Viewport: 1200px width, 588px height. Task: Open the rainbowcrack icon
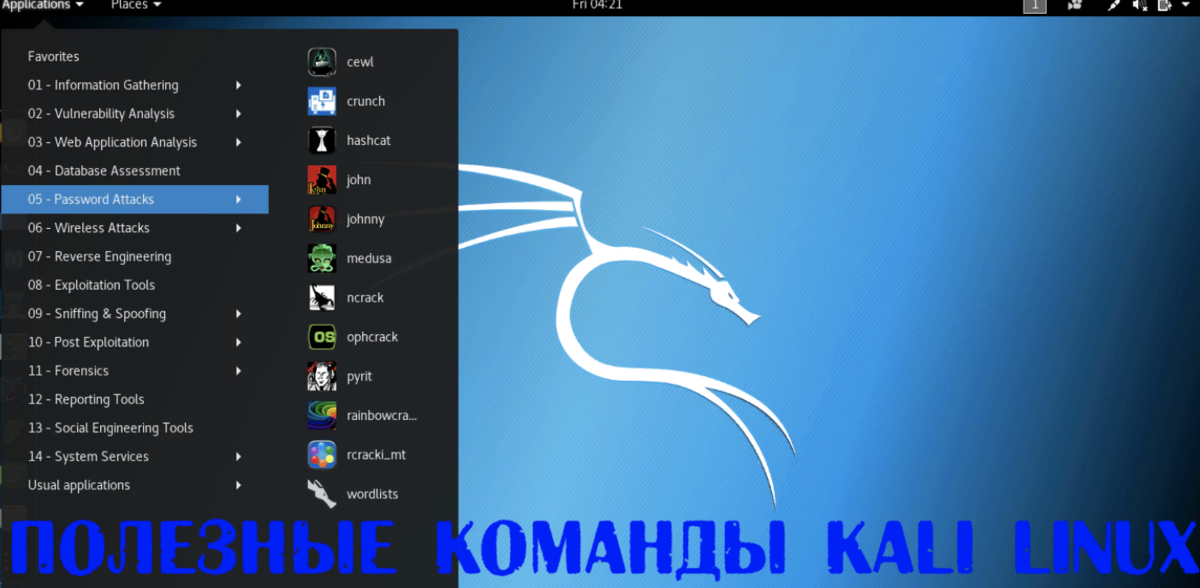pos(322,415)
